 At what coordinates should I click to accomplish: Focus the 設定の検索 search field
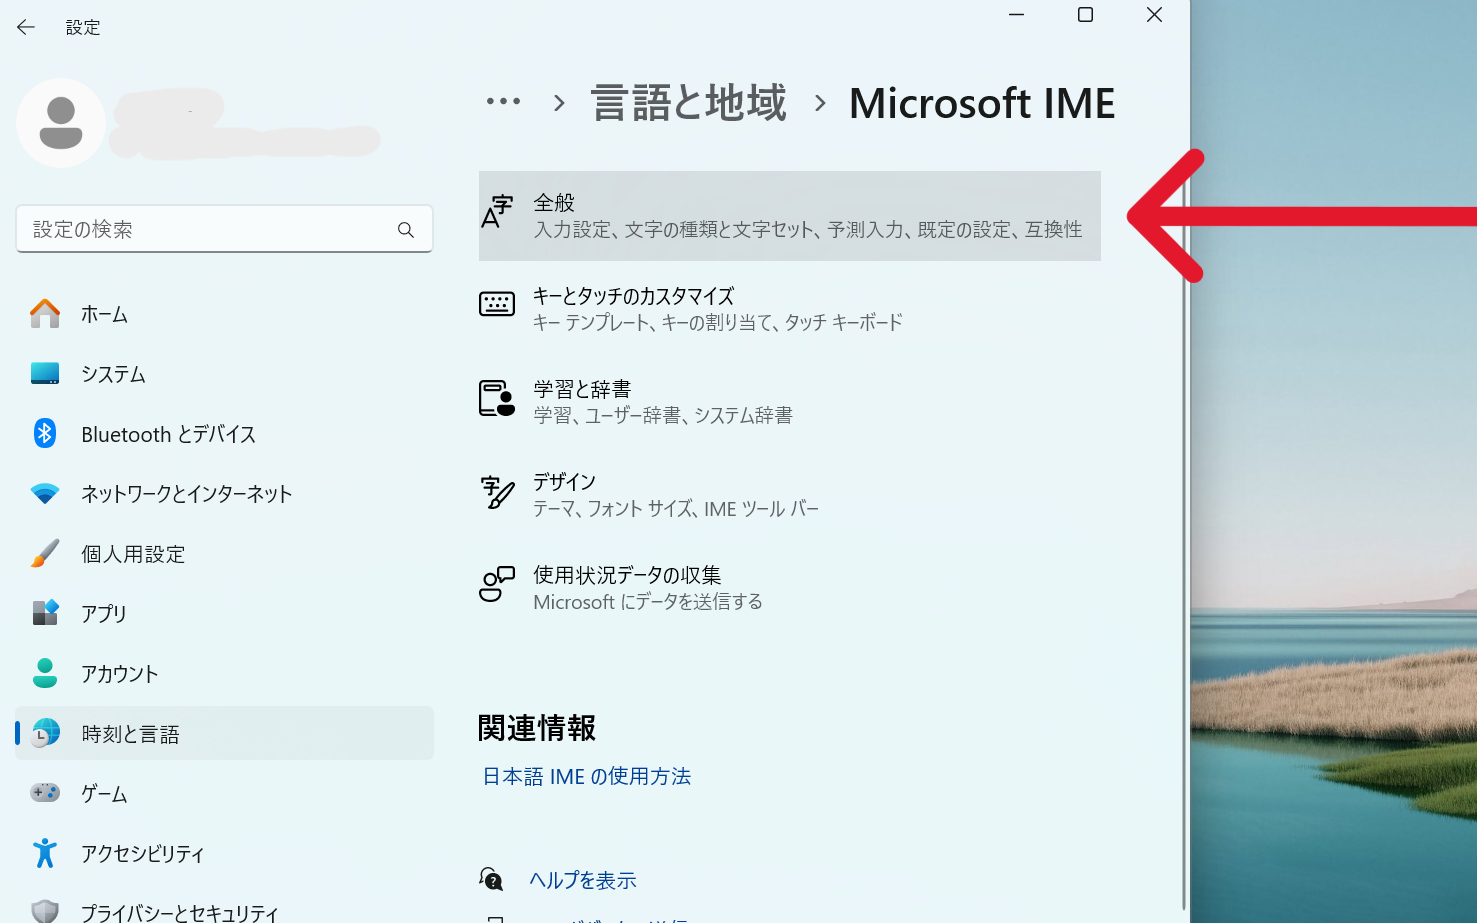click(x=224, y=229)
